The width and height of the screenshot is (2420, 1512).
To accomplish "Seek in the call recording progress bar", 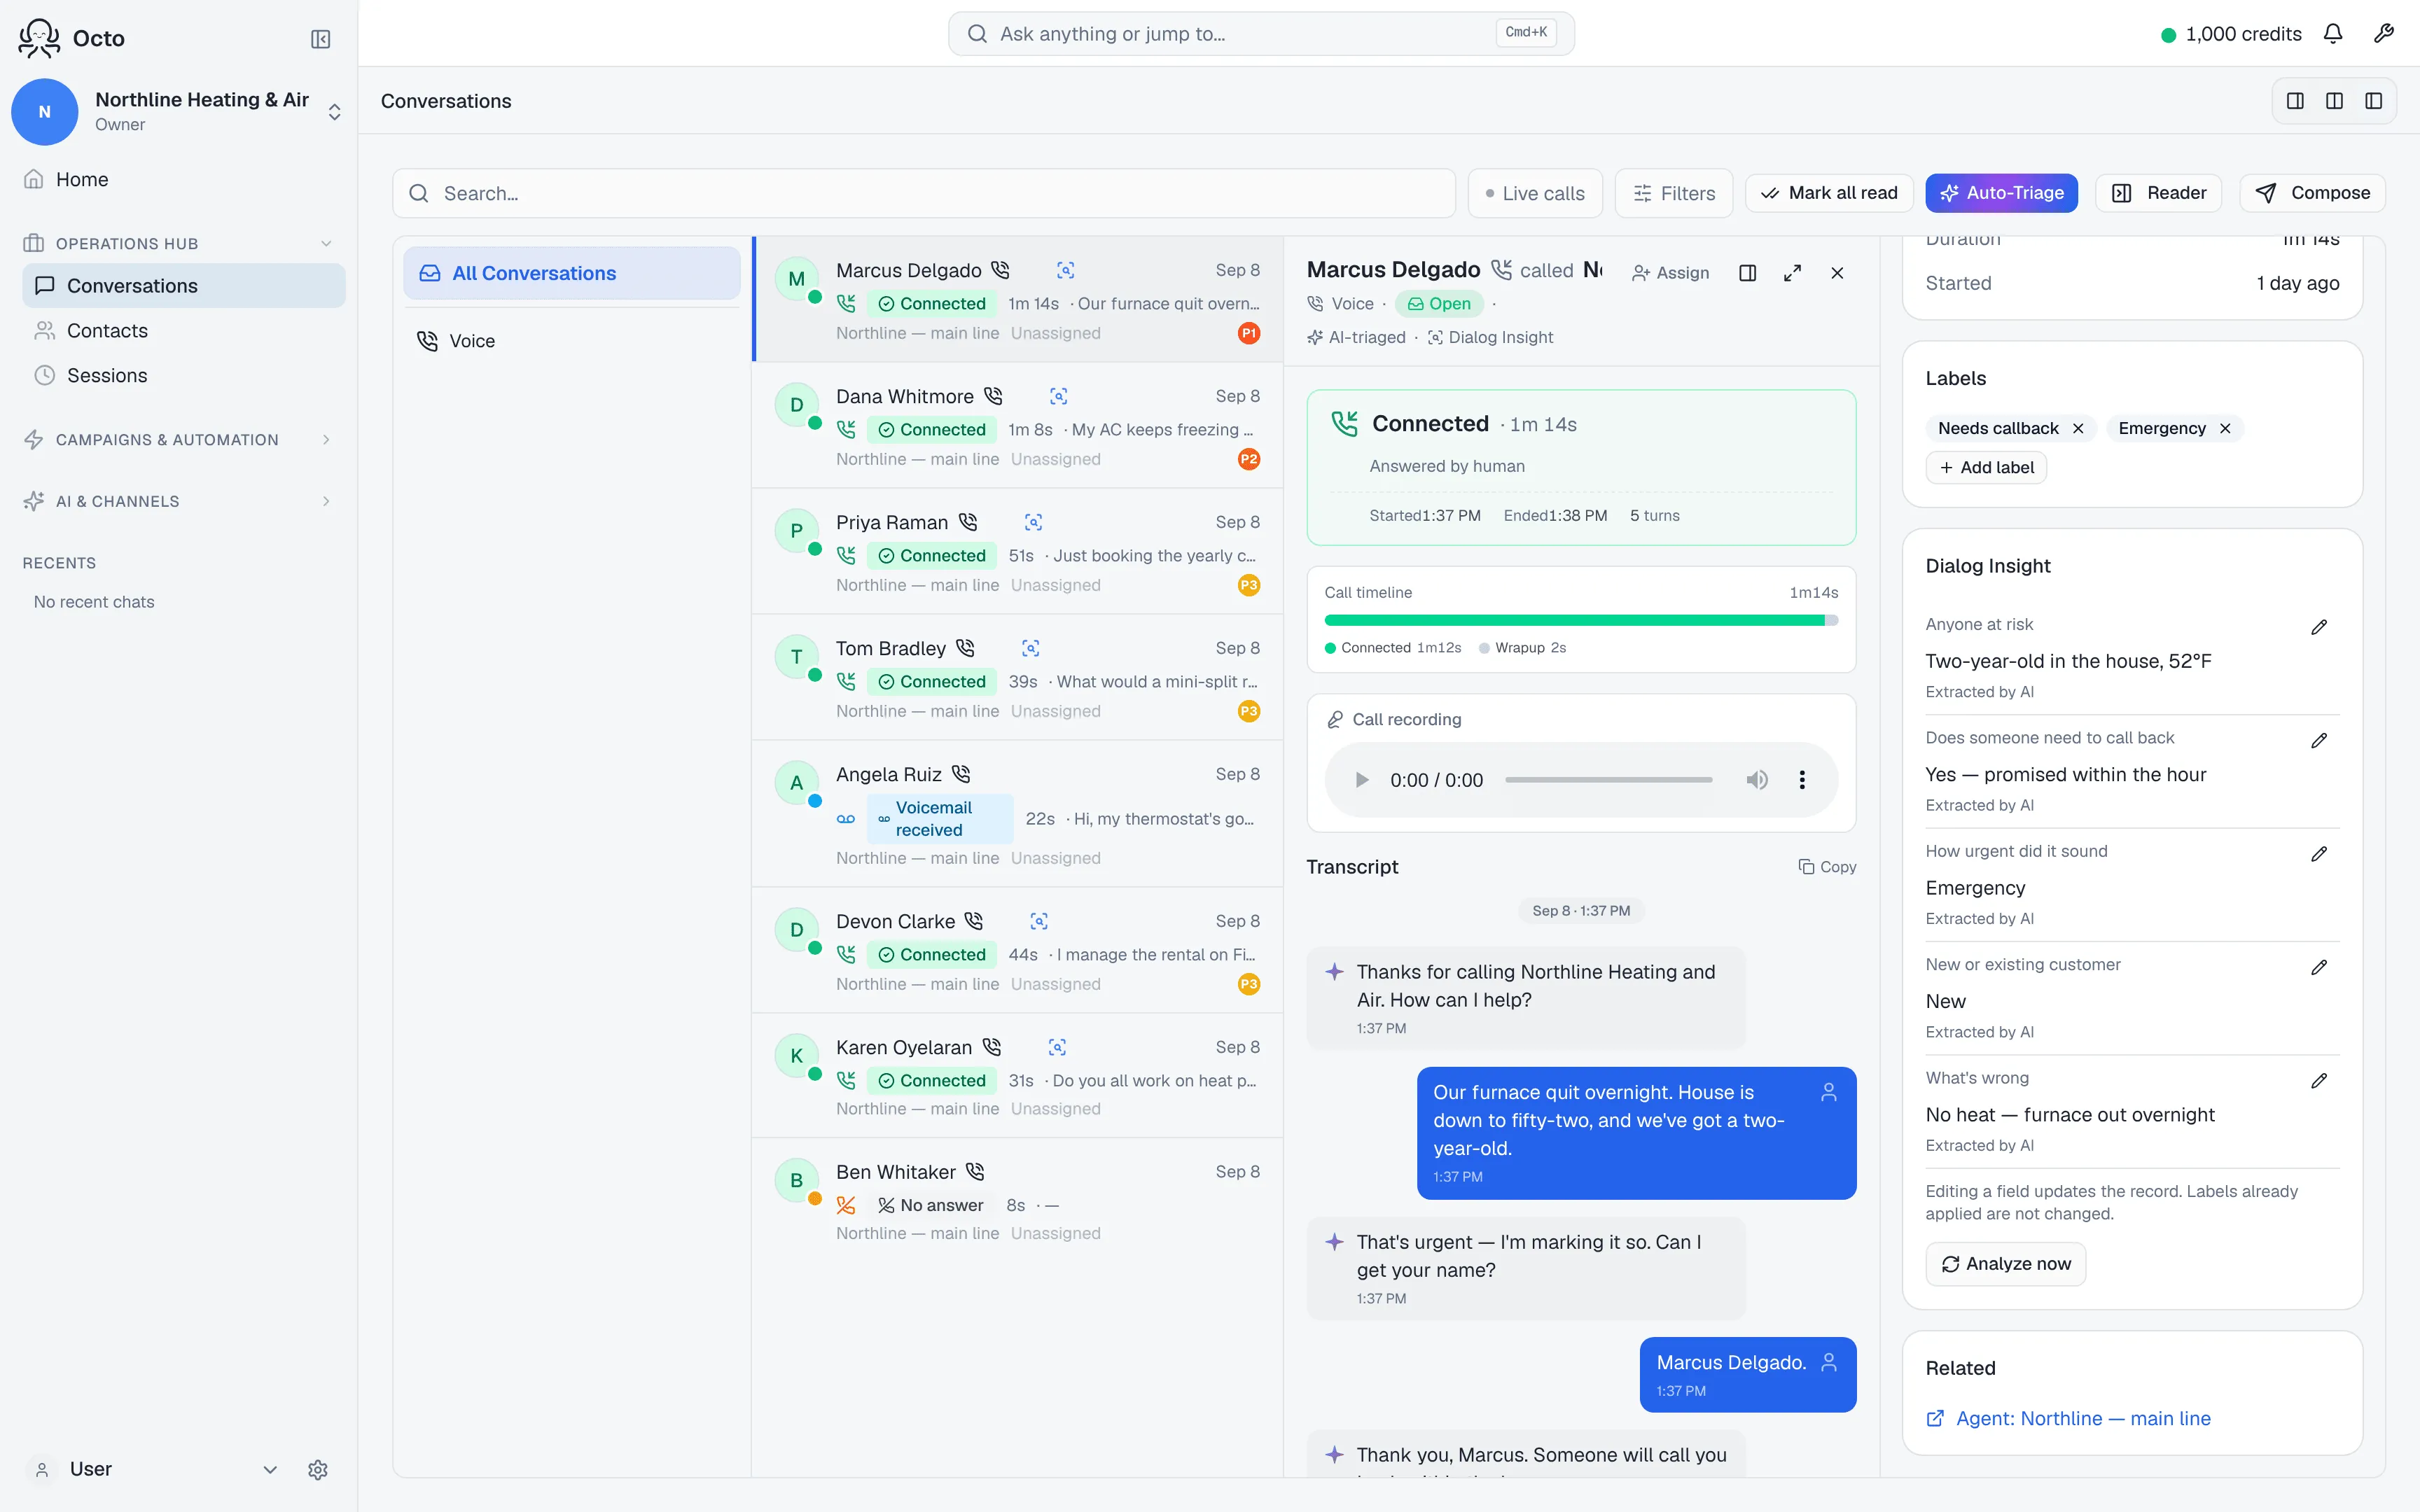I will pyautogui.click(x=1608, y=780).
